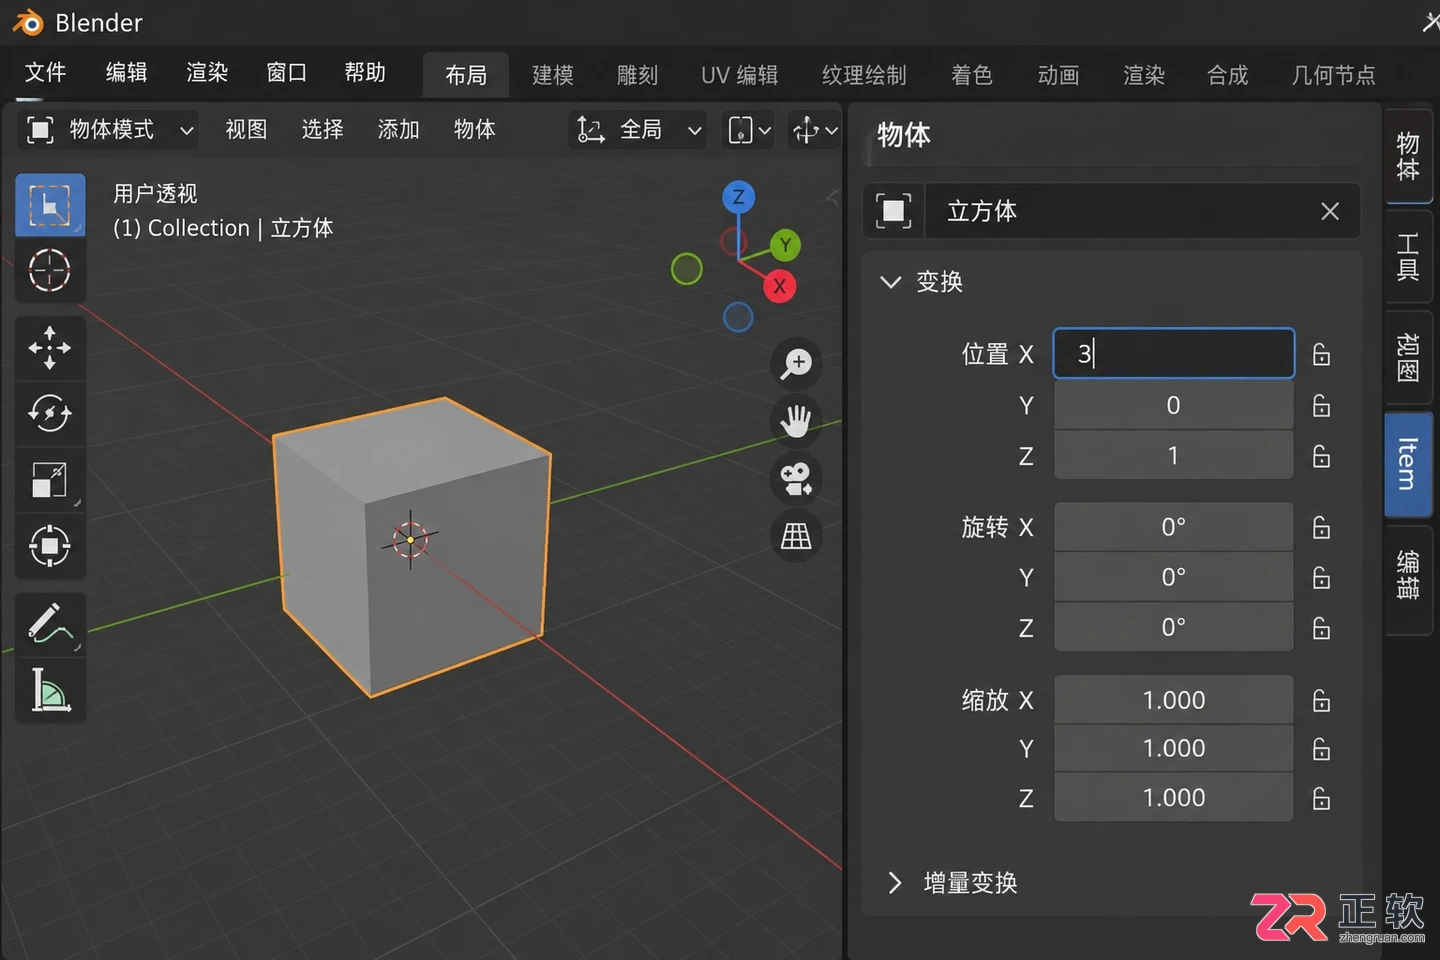The image size is (1440, 960).
Task: Collapse the 变换 panel
Action: [890, 282]
